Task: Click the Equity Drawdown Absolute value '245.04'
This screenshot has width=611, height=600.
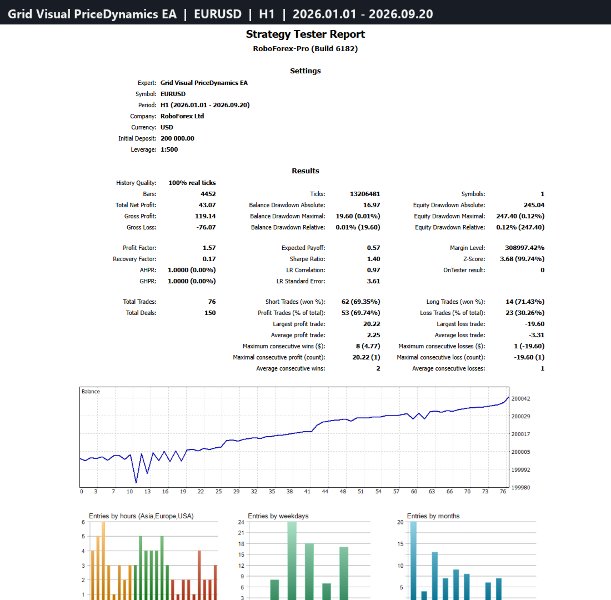Action: coord(534,205)
